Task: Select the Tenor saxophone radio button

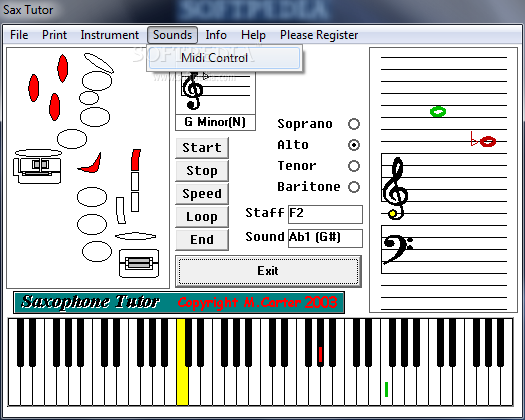Action: pos(354,166)
